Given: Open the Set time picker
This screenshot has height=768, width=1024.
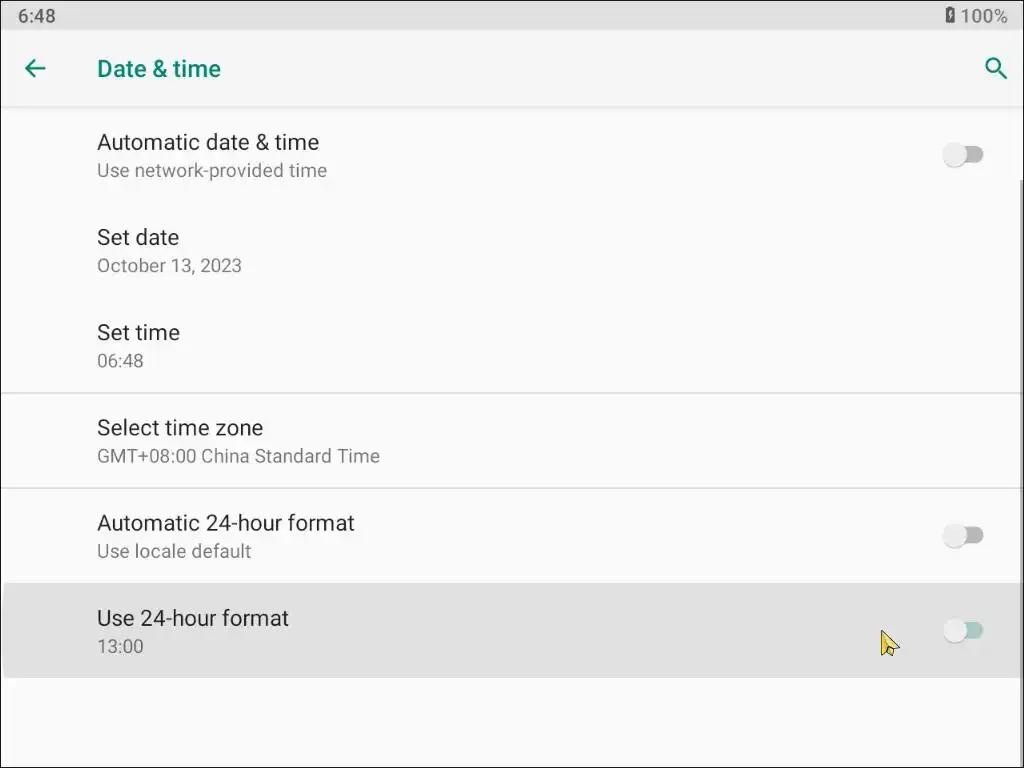Looking at the screenshot, I should pyautogui.click(x=138, y=333).
